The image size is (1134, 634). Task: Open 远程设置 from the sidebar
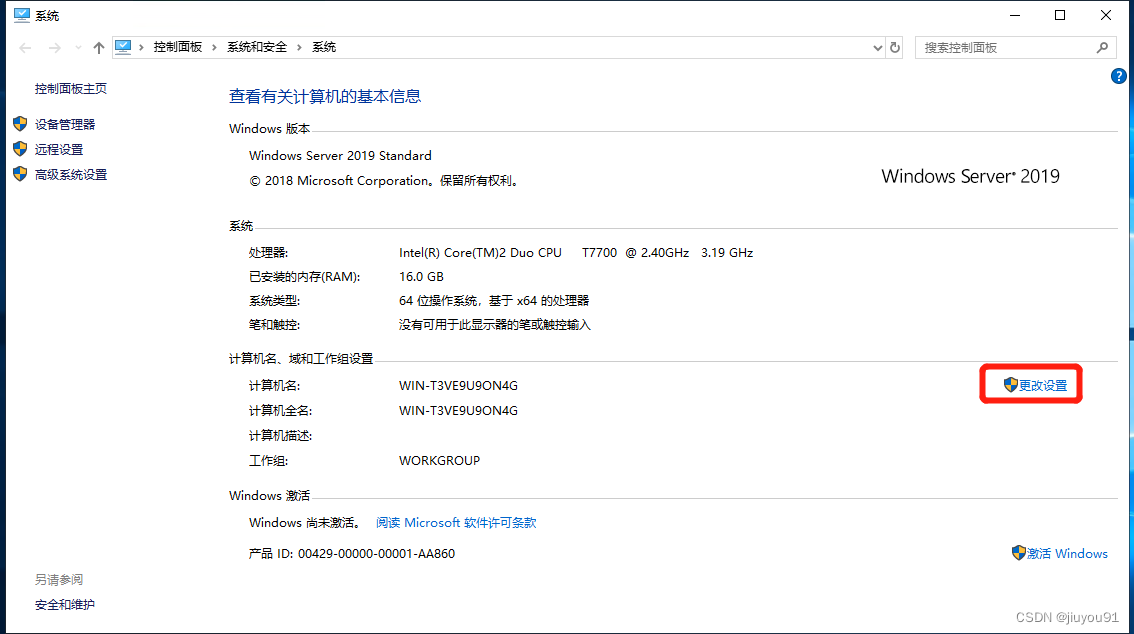click(x=59, y=150)
